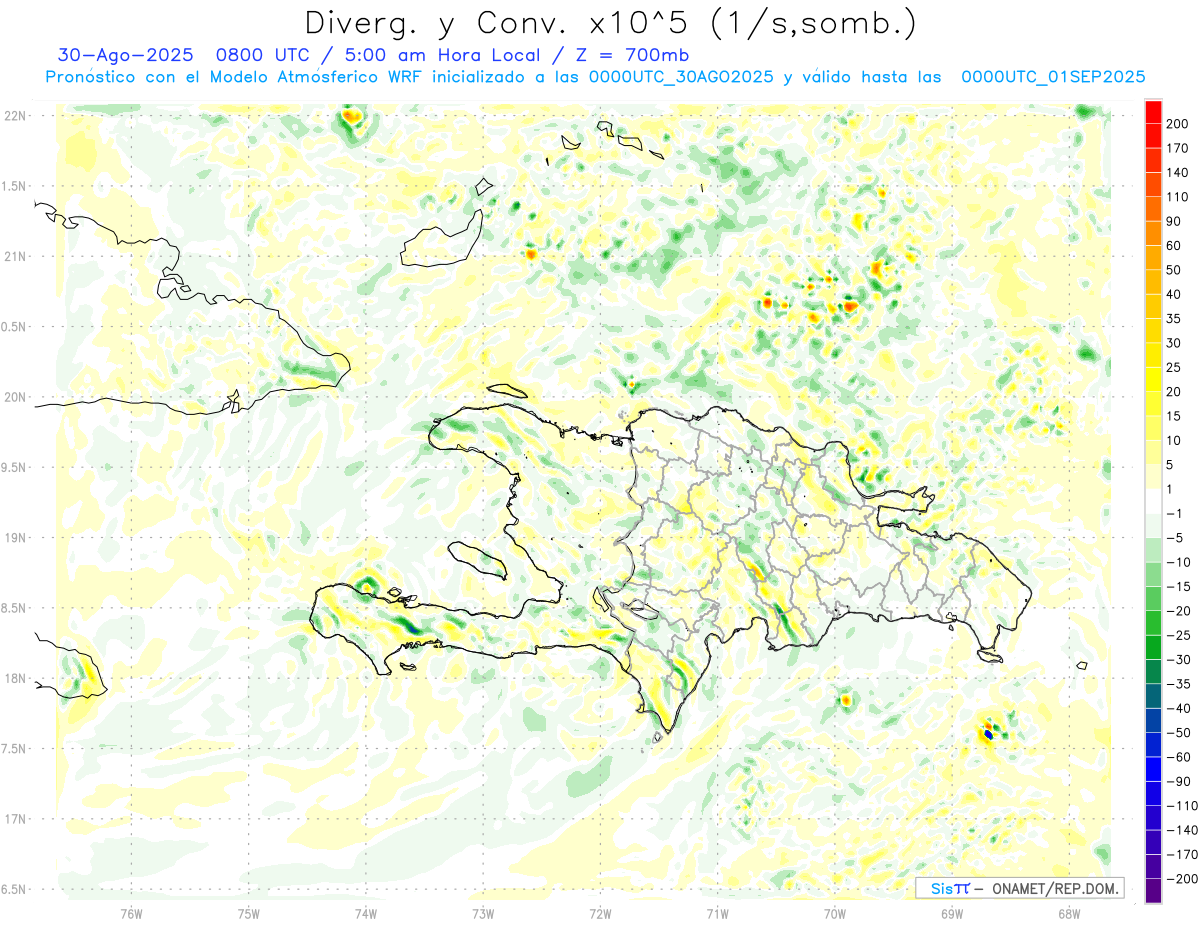Click the '0.5N' latitude label

[15, 327]
